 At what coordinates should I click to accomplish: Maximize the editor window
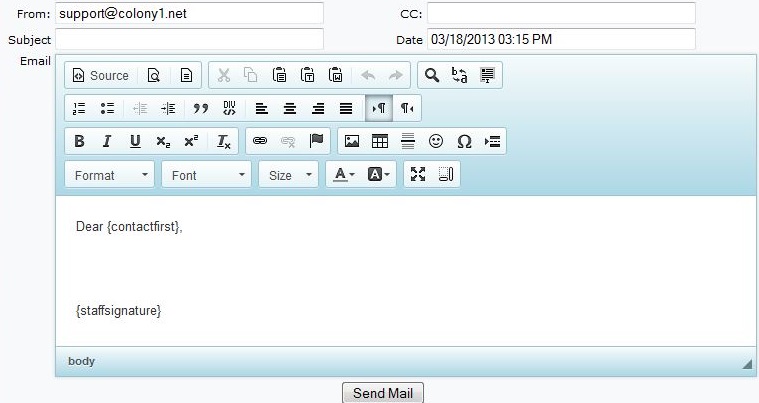[418, 174]
